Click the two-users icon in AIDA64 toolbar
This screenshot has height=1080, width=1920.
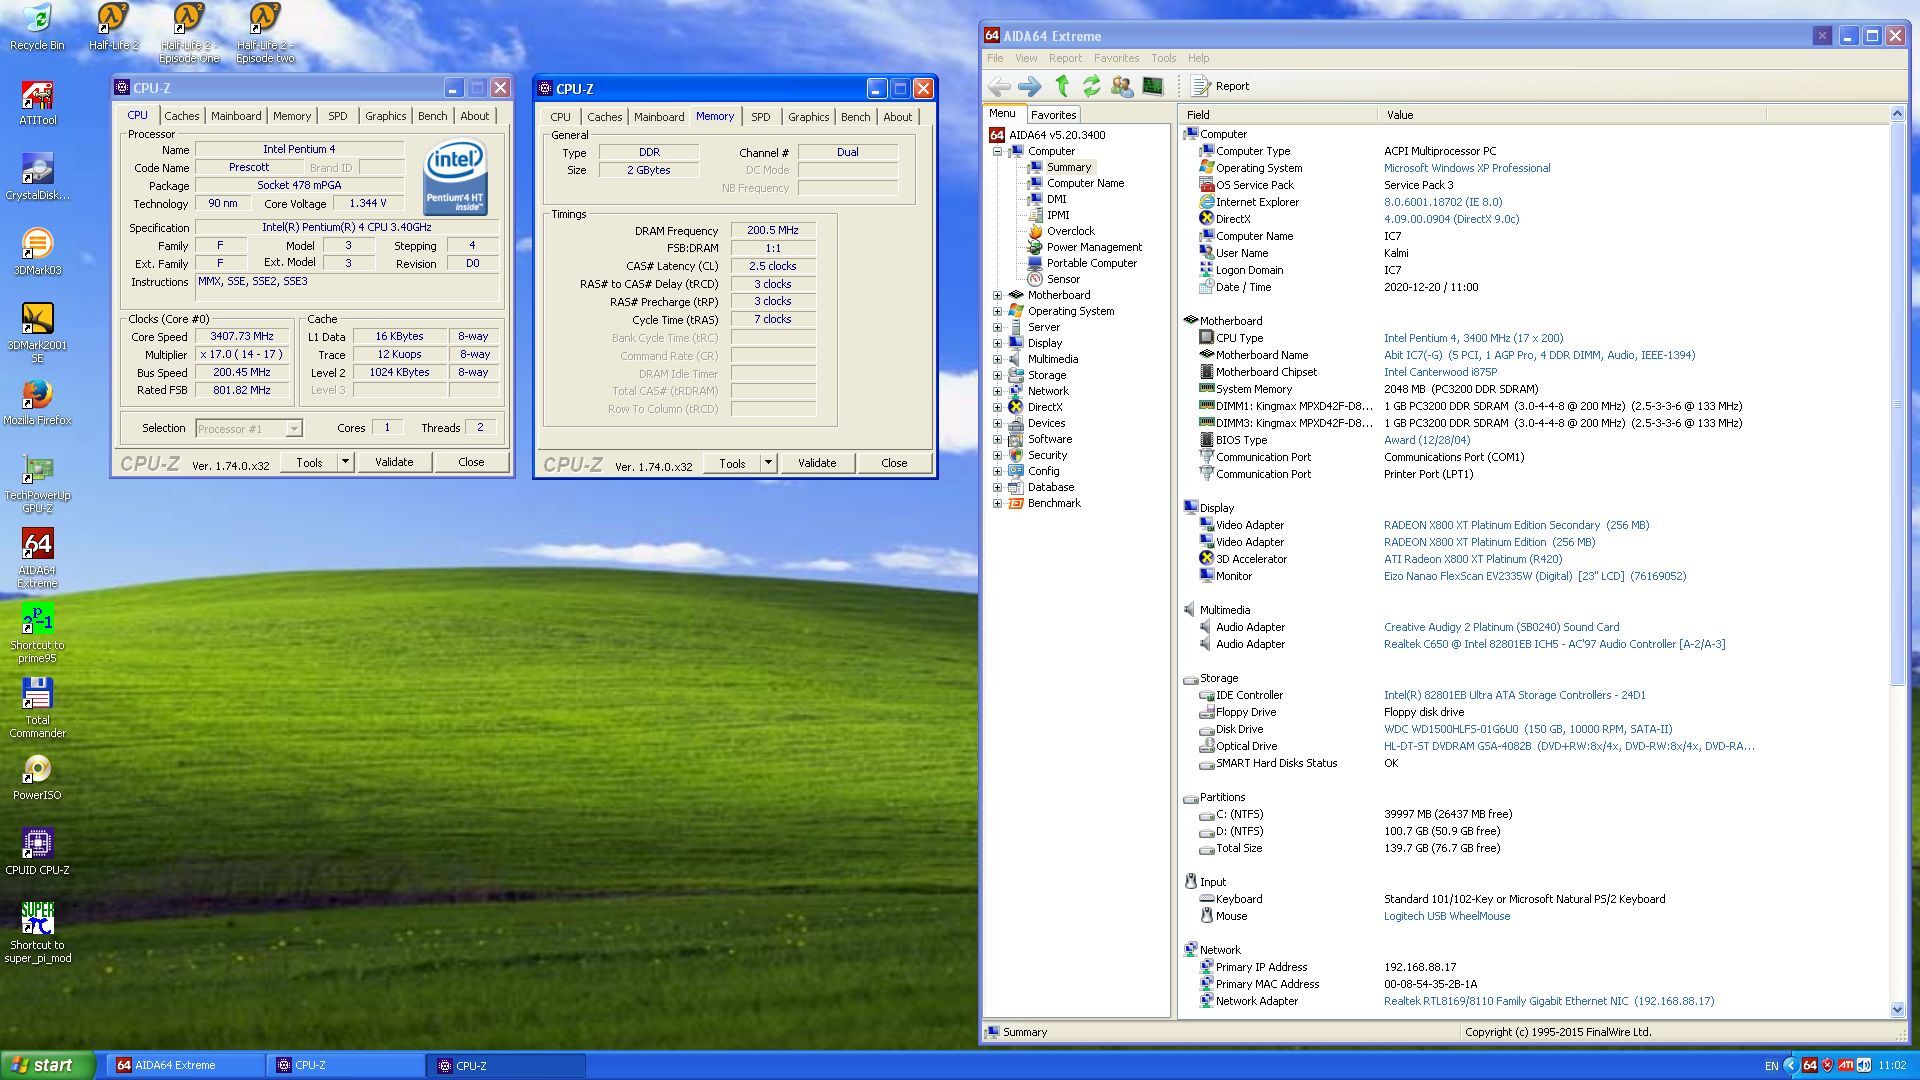pyautogui.click(x=1121, y=87)
